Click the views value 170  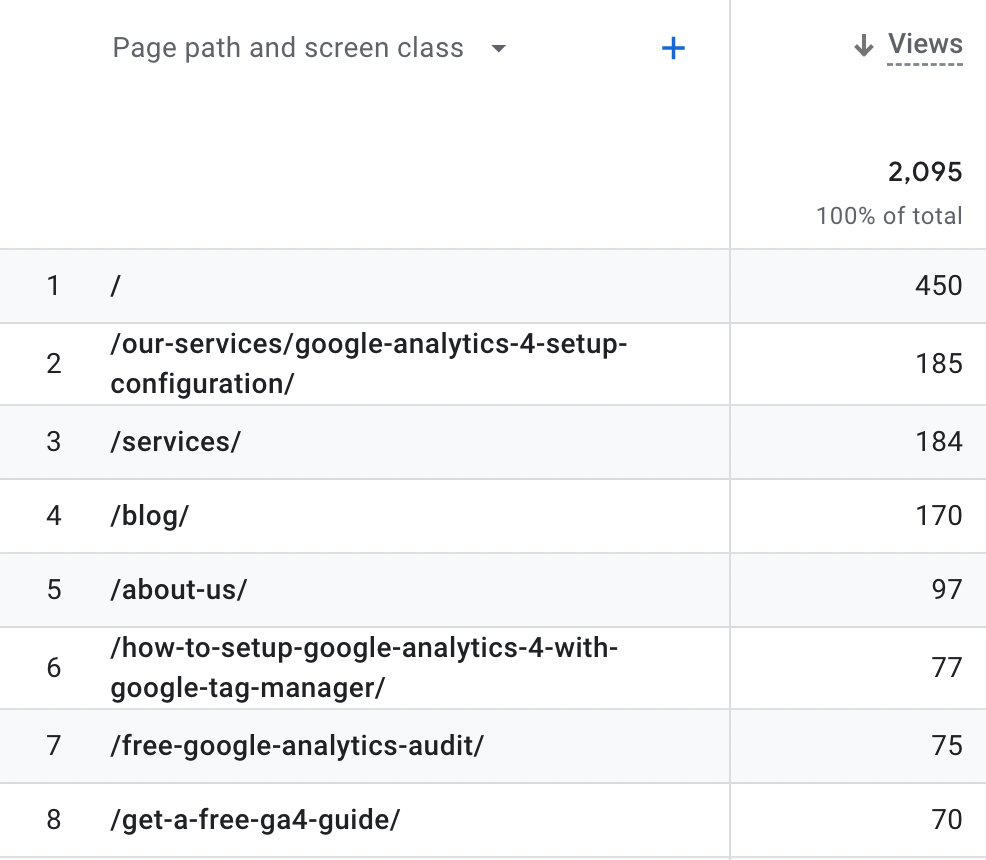pos(939,516)
